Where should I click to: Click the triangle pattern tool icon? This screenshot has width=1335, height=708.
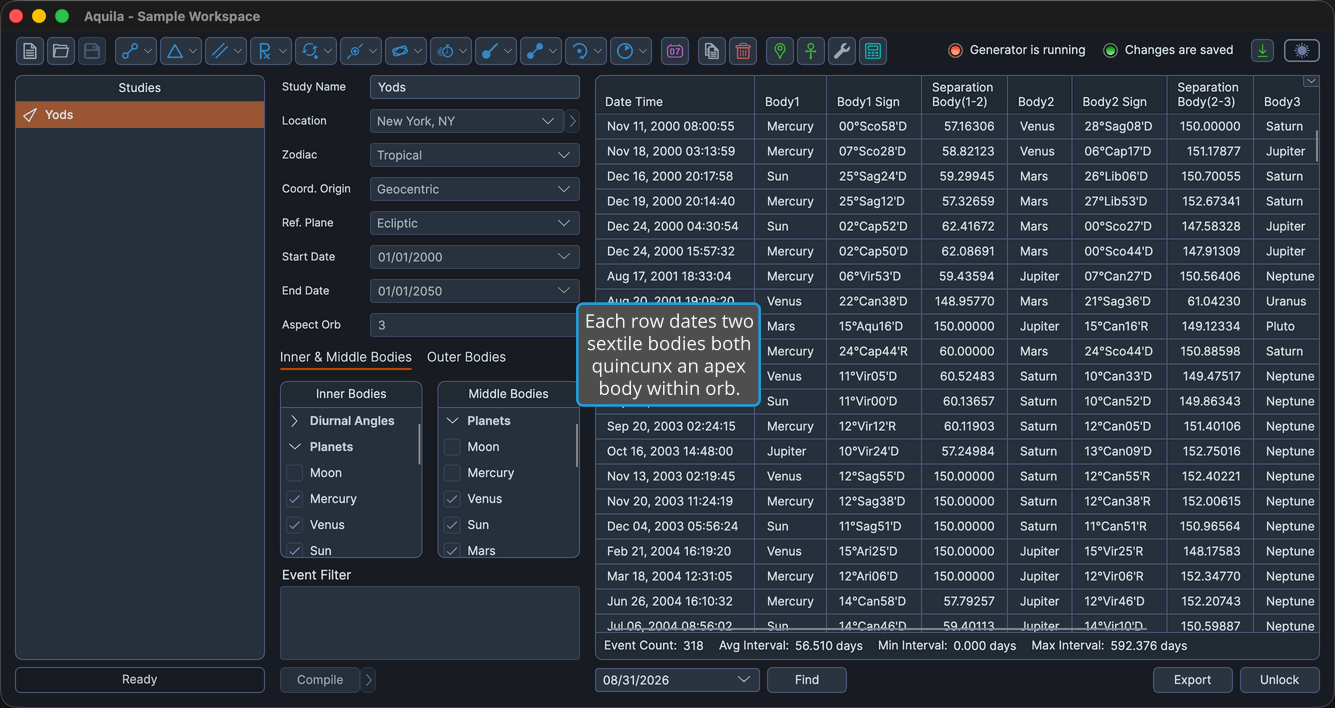tap(175, 51)
